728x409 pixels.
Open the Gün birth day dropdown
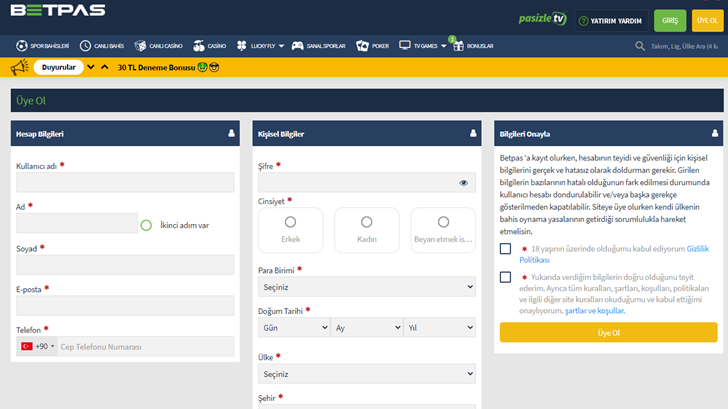coord(294,328)
